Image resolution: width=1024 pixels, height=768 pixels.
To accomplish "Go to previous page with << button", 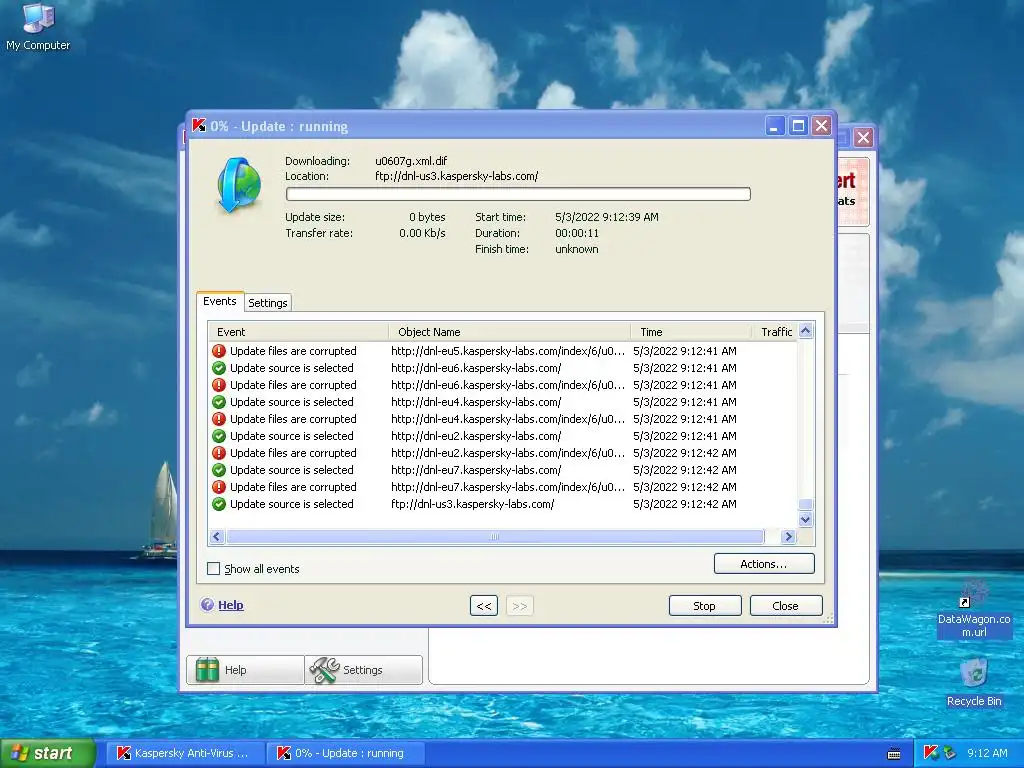I will pyautogui.click(x=484, y=605).
